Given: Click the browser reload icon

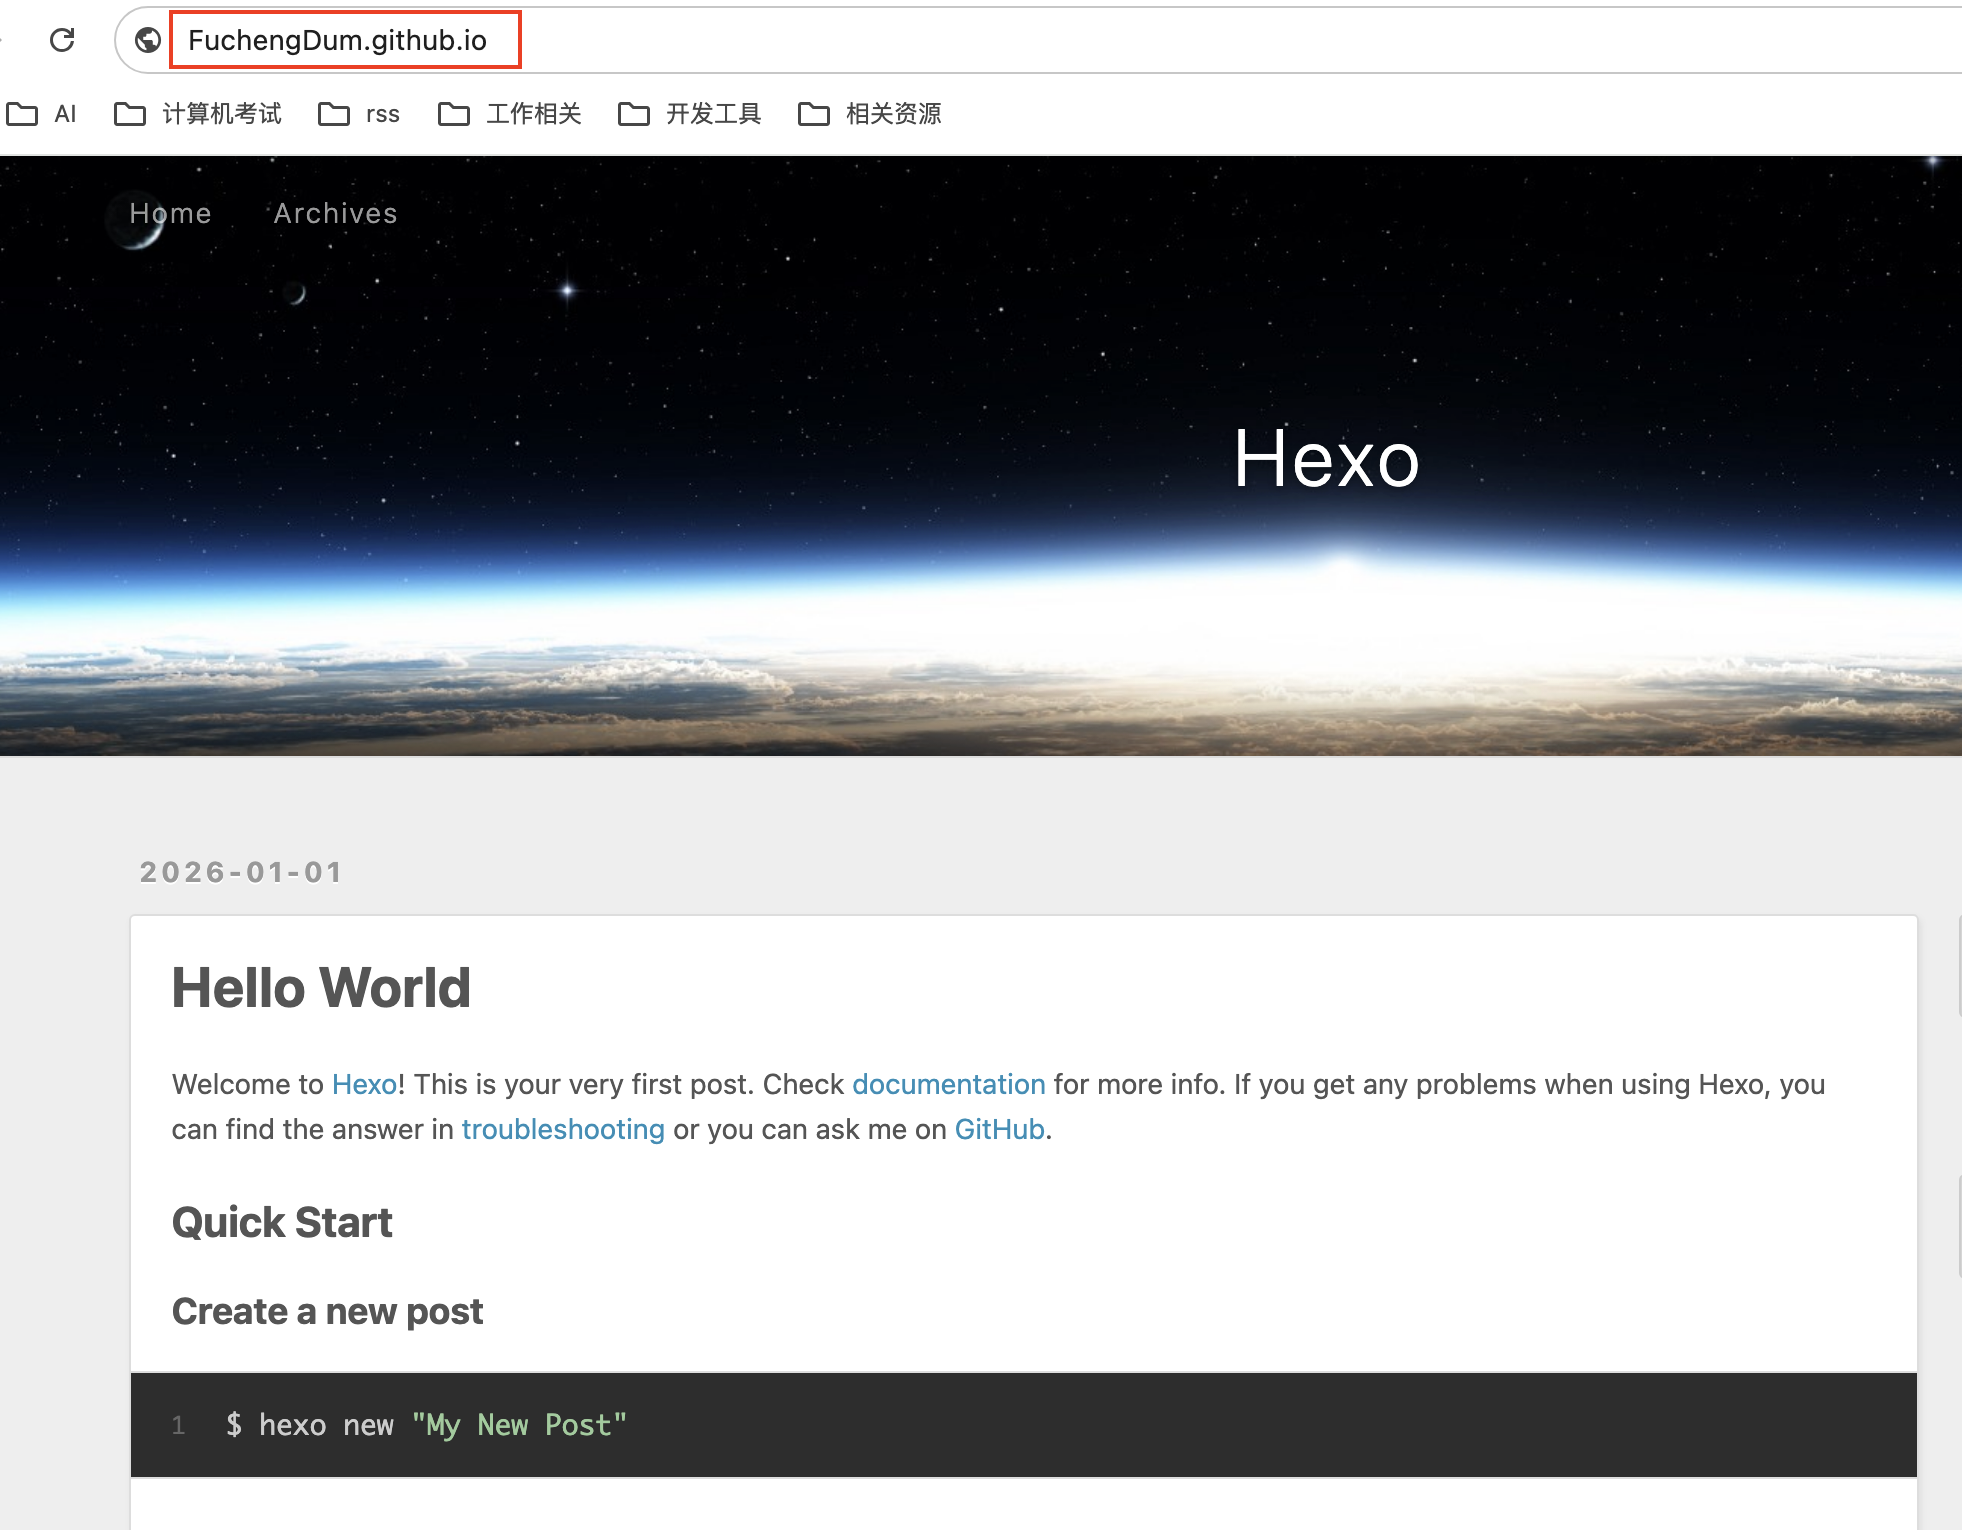Looking at the screenshot, I should pos(62,40).
